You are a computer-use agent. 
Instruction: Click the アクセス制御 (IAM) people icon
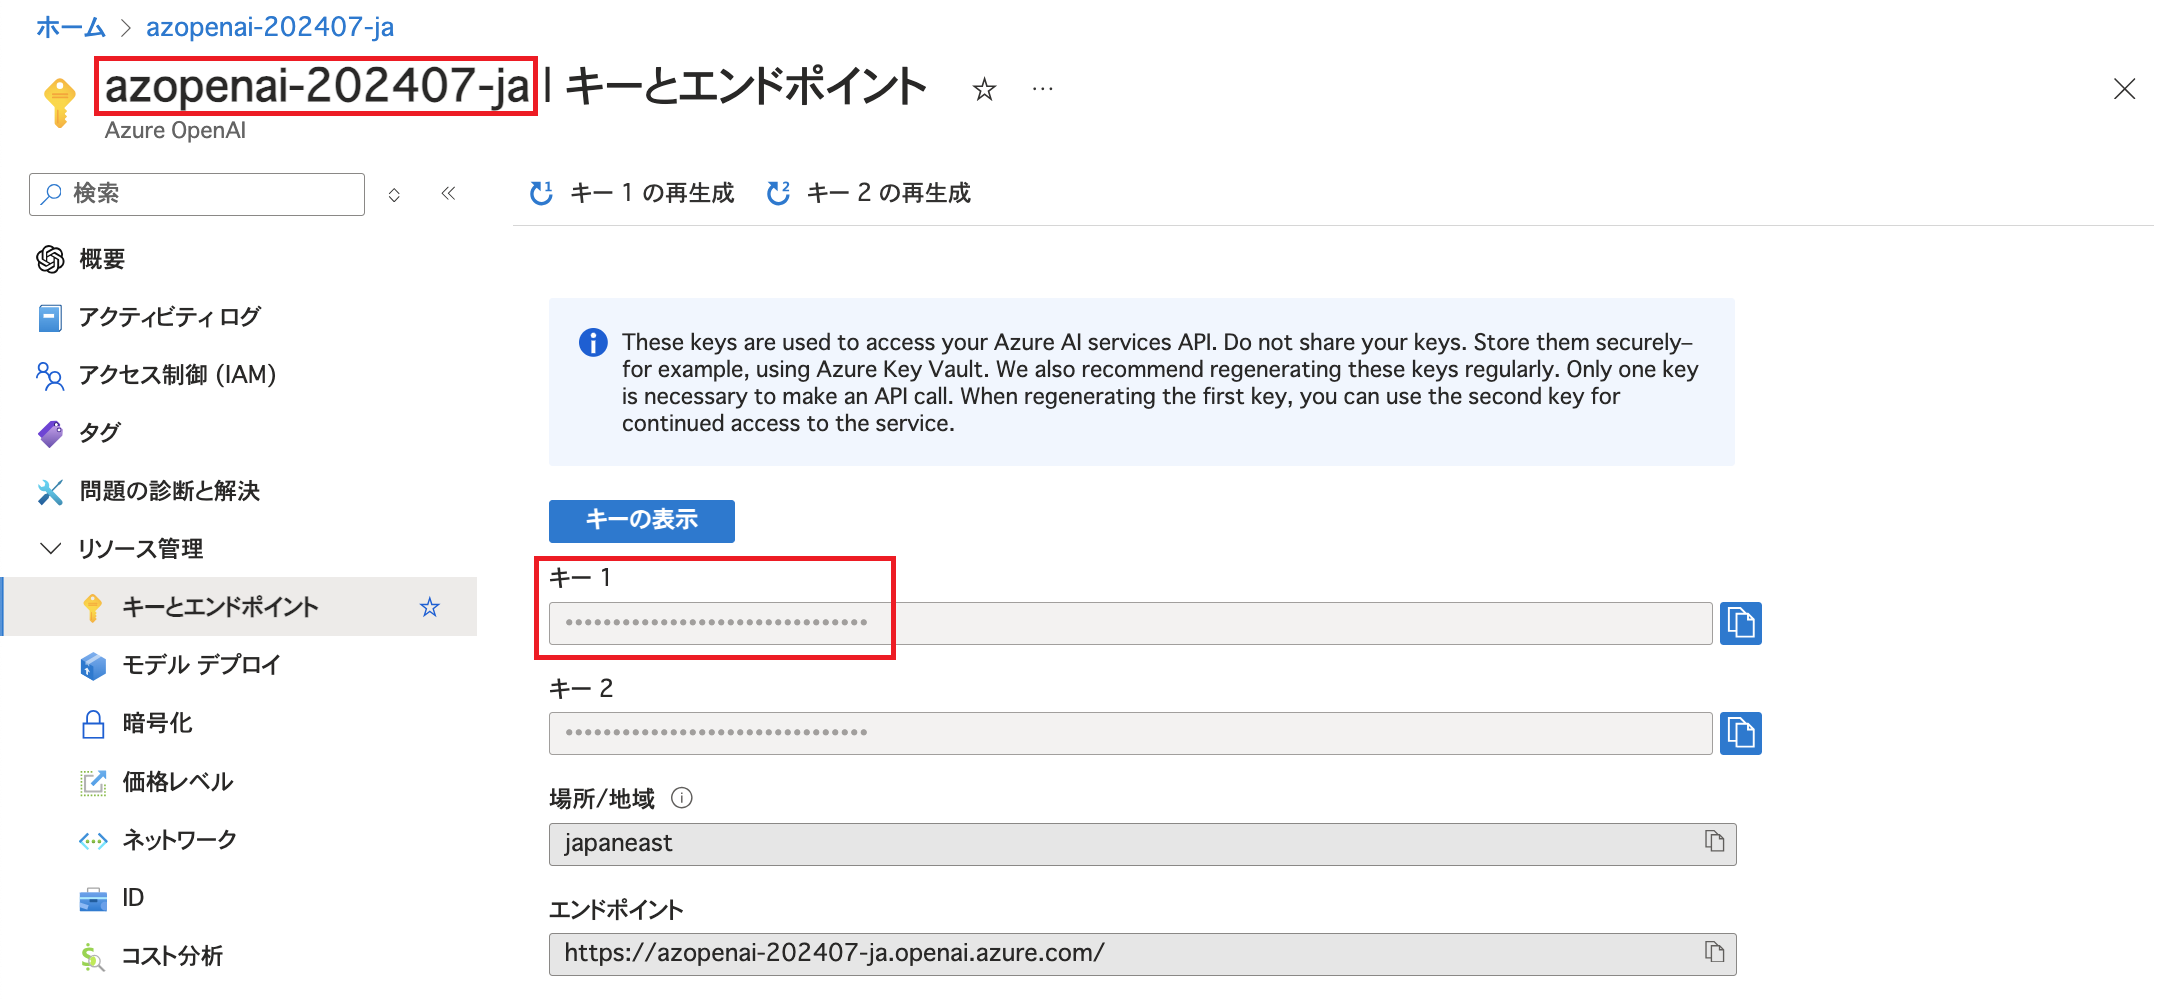(x=50, y=375)
